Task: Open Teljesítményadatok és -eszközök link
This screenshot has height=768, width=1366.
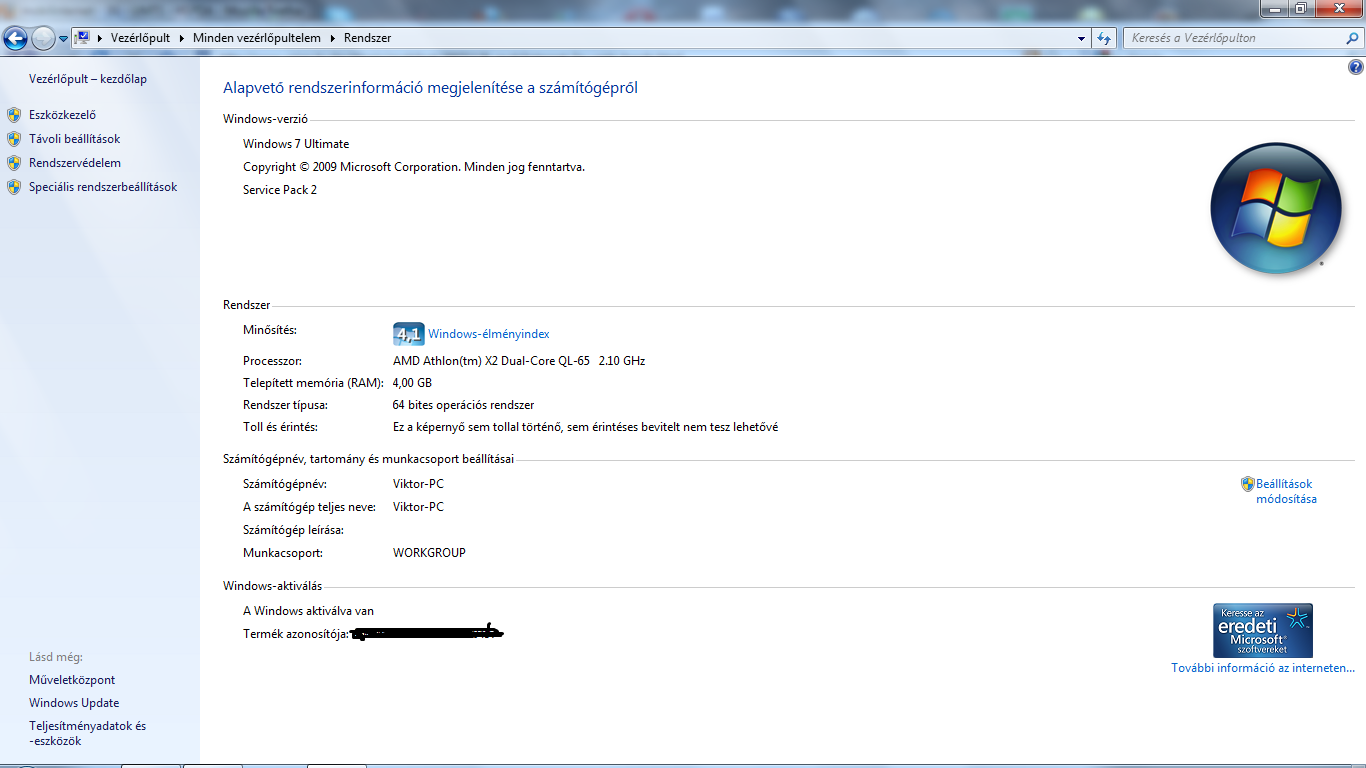Action: point(87,734)
